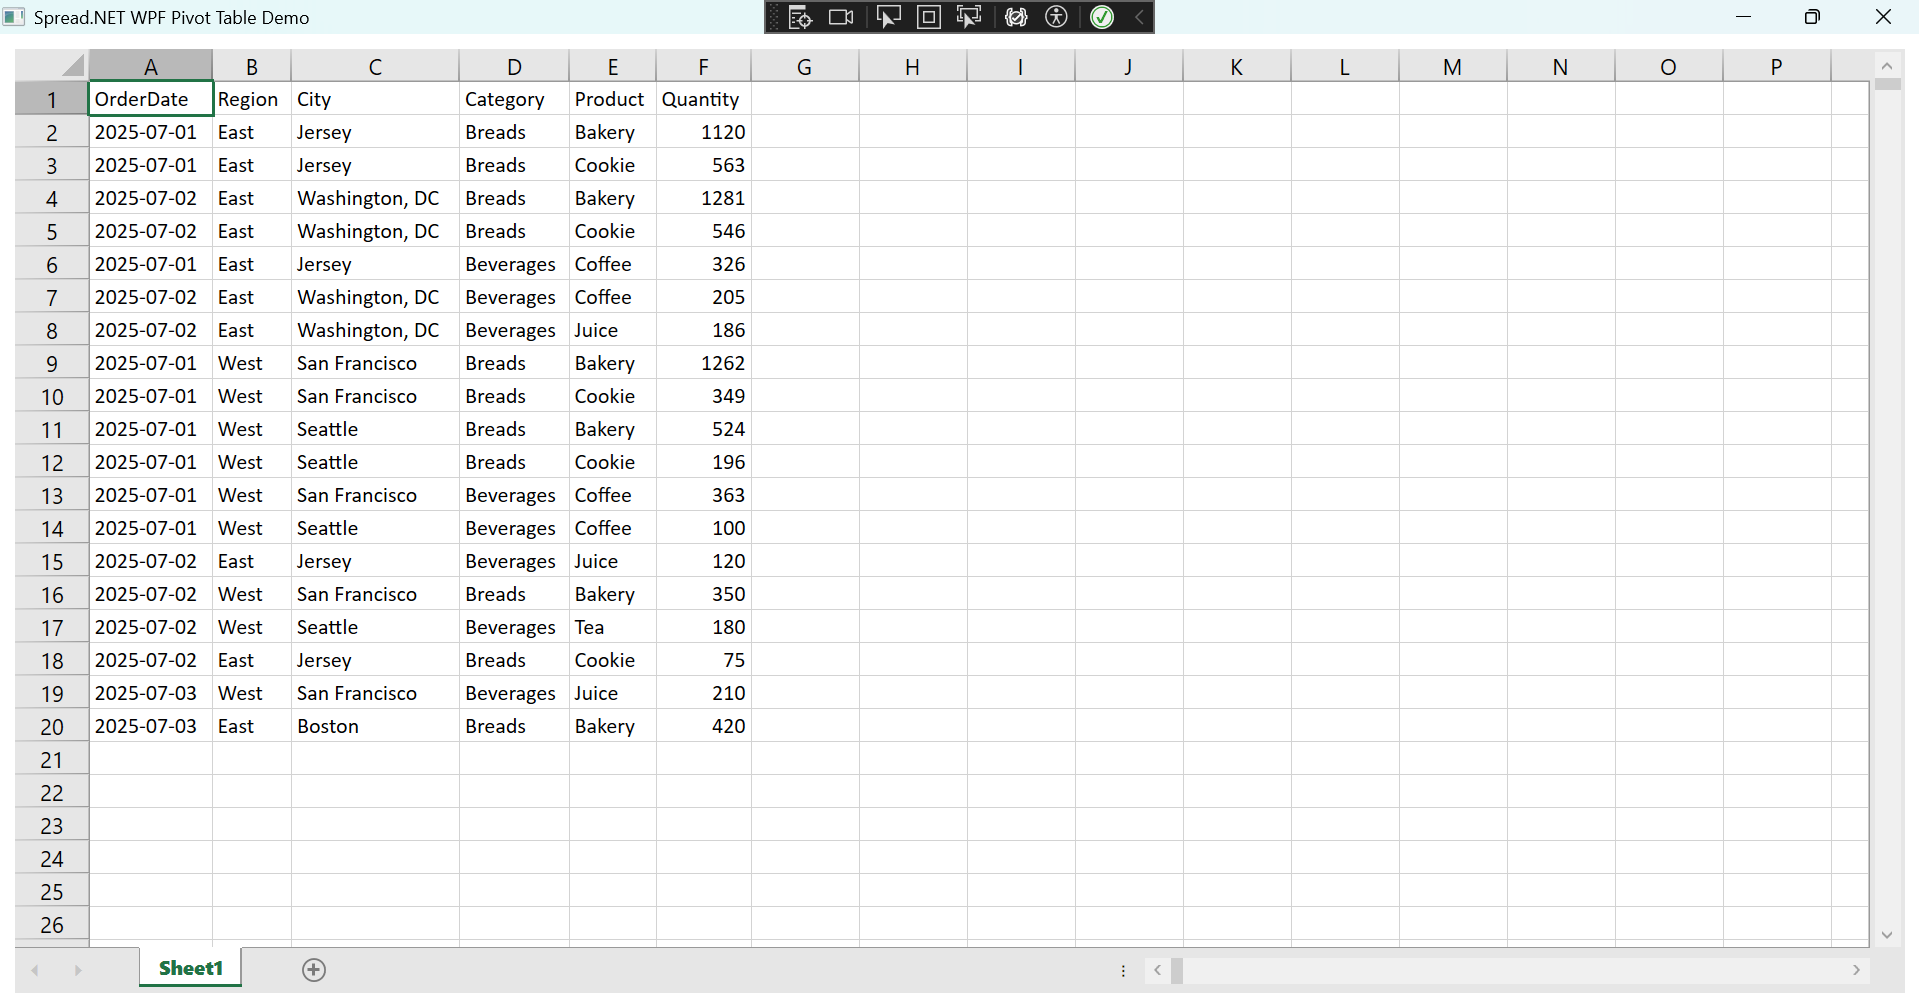1919x1001 pixels.
Task: Click the cell with quantity 420
Action: click(704, 726)
